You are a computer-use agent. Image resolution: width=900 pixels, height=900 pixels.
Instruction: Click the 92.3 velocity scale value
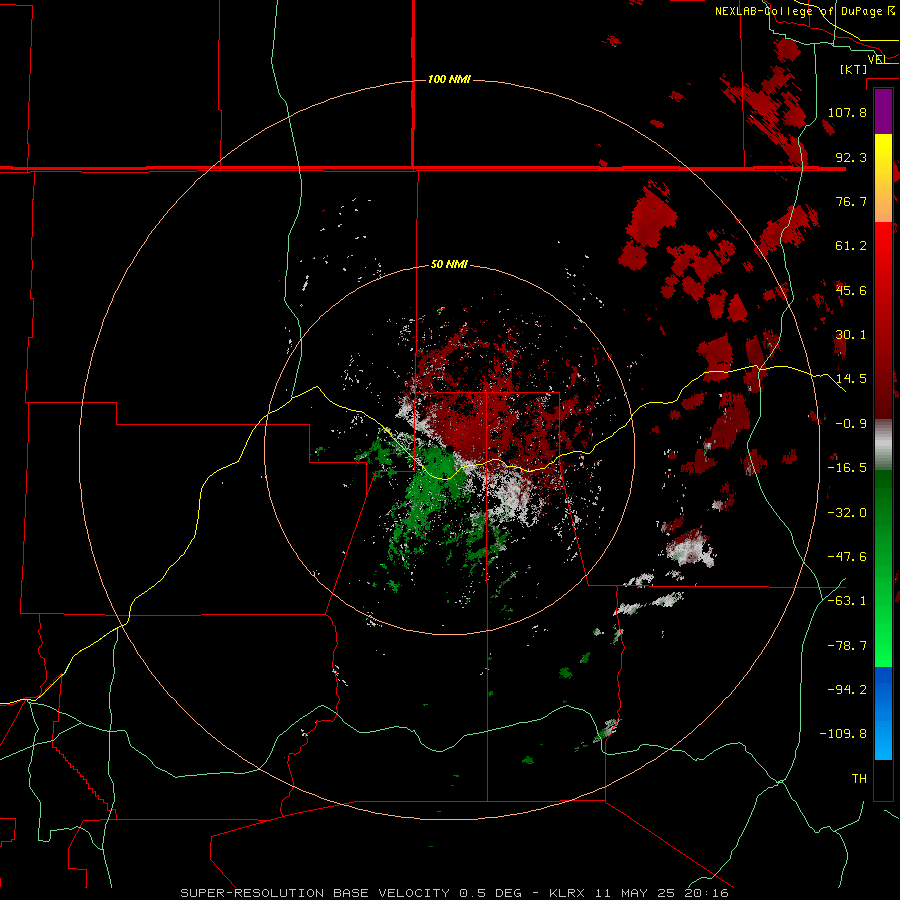[851, 157]
